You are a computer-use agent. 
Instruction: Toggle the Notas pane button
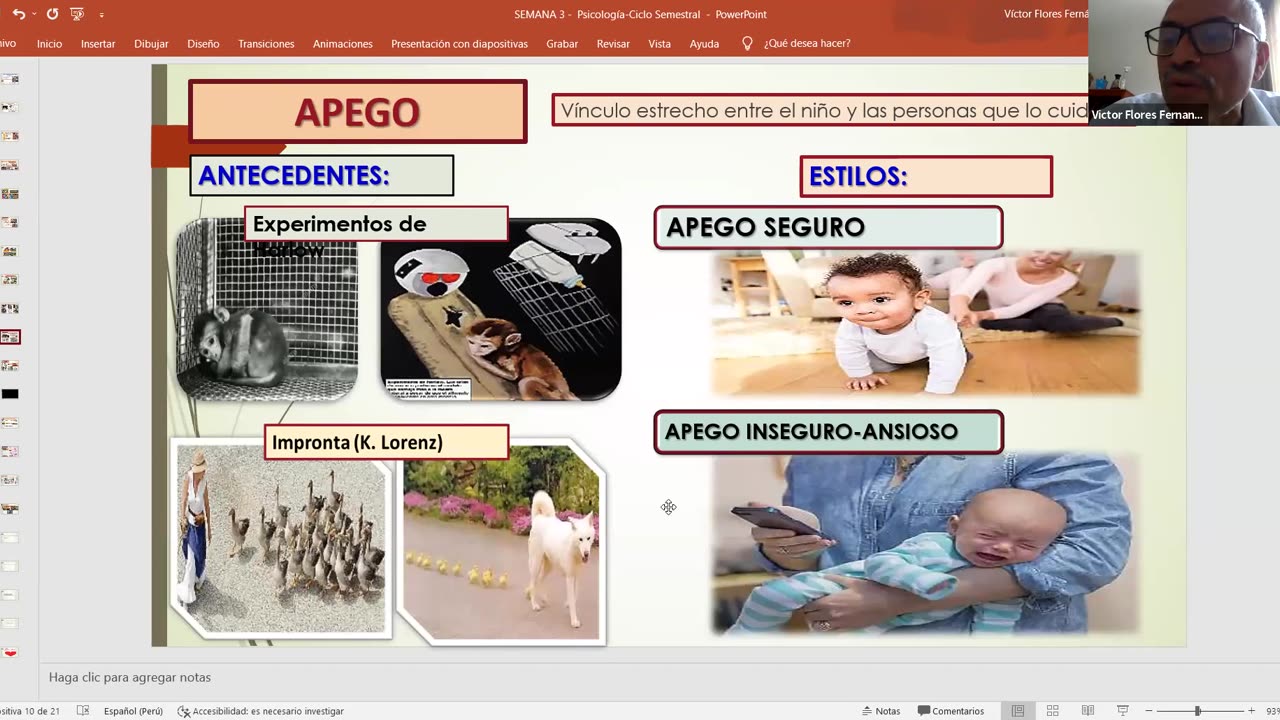coord(880,711)
